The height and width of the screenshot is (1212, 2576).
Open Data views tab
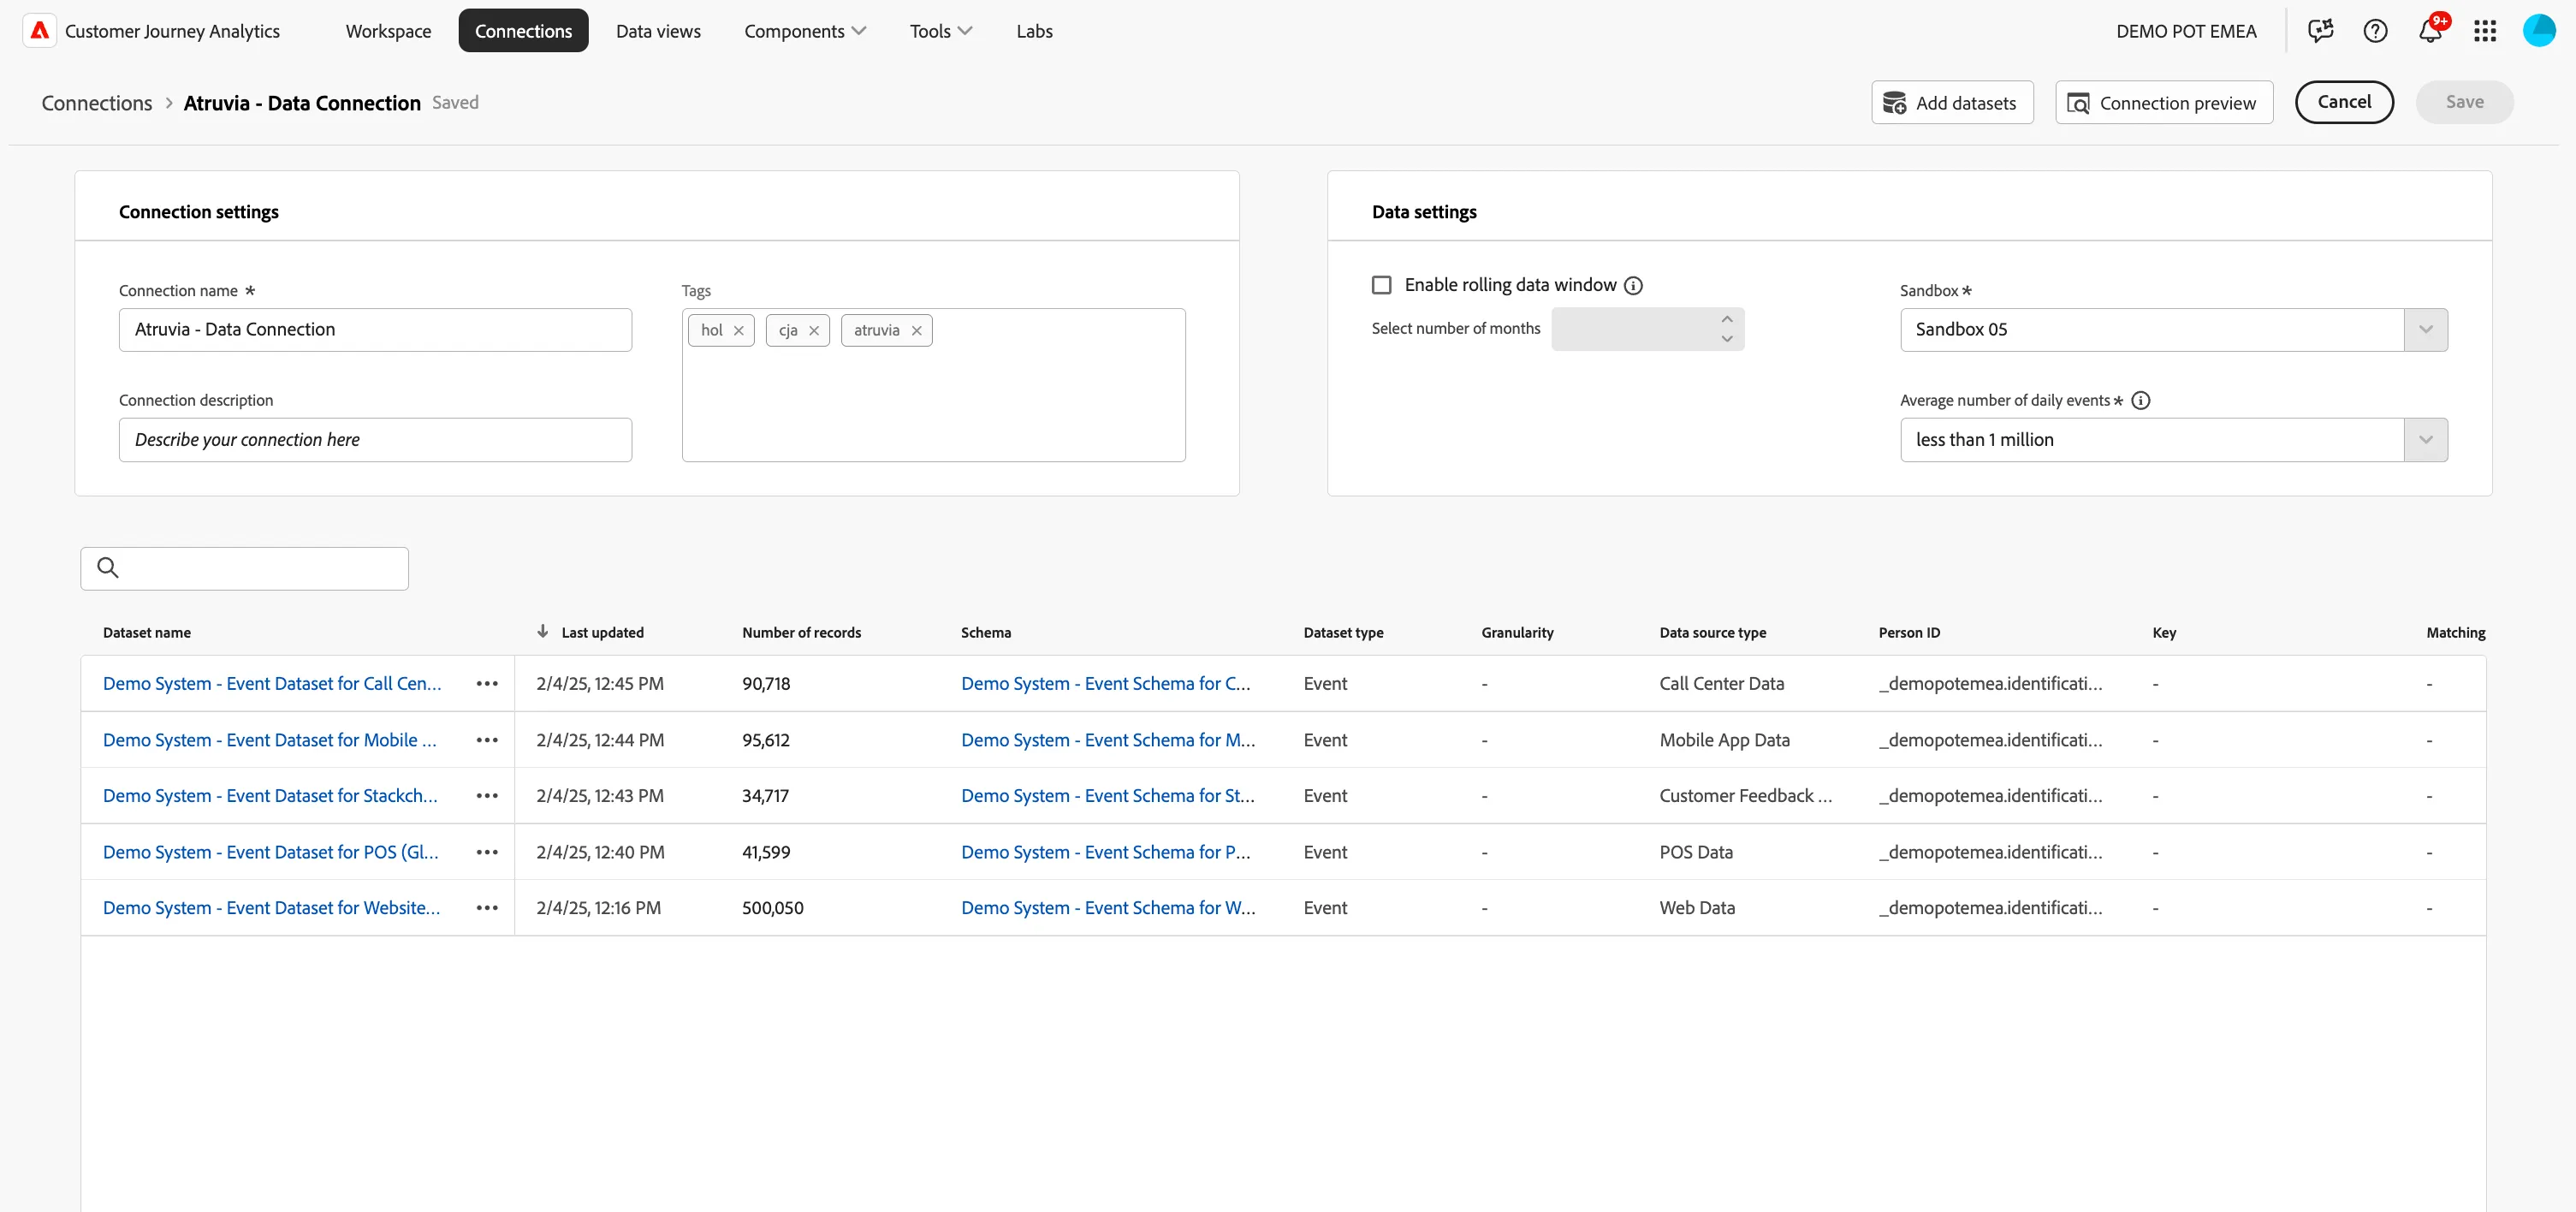click(x=658, y=31)
